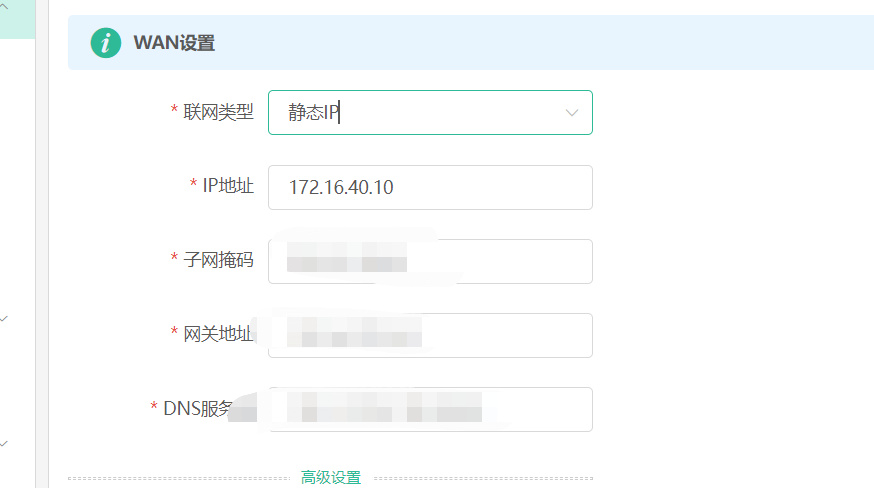
Task: Click into the 子网掩码 input field
Action: point(430,262)
